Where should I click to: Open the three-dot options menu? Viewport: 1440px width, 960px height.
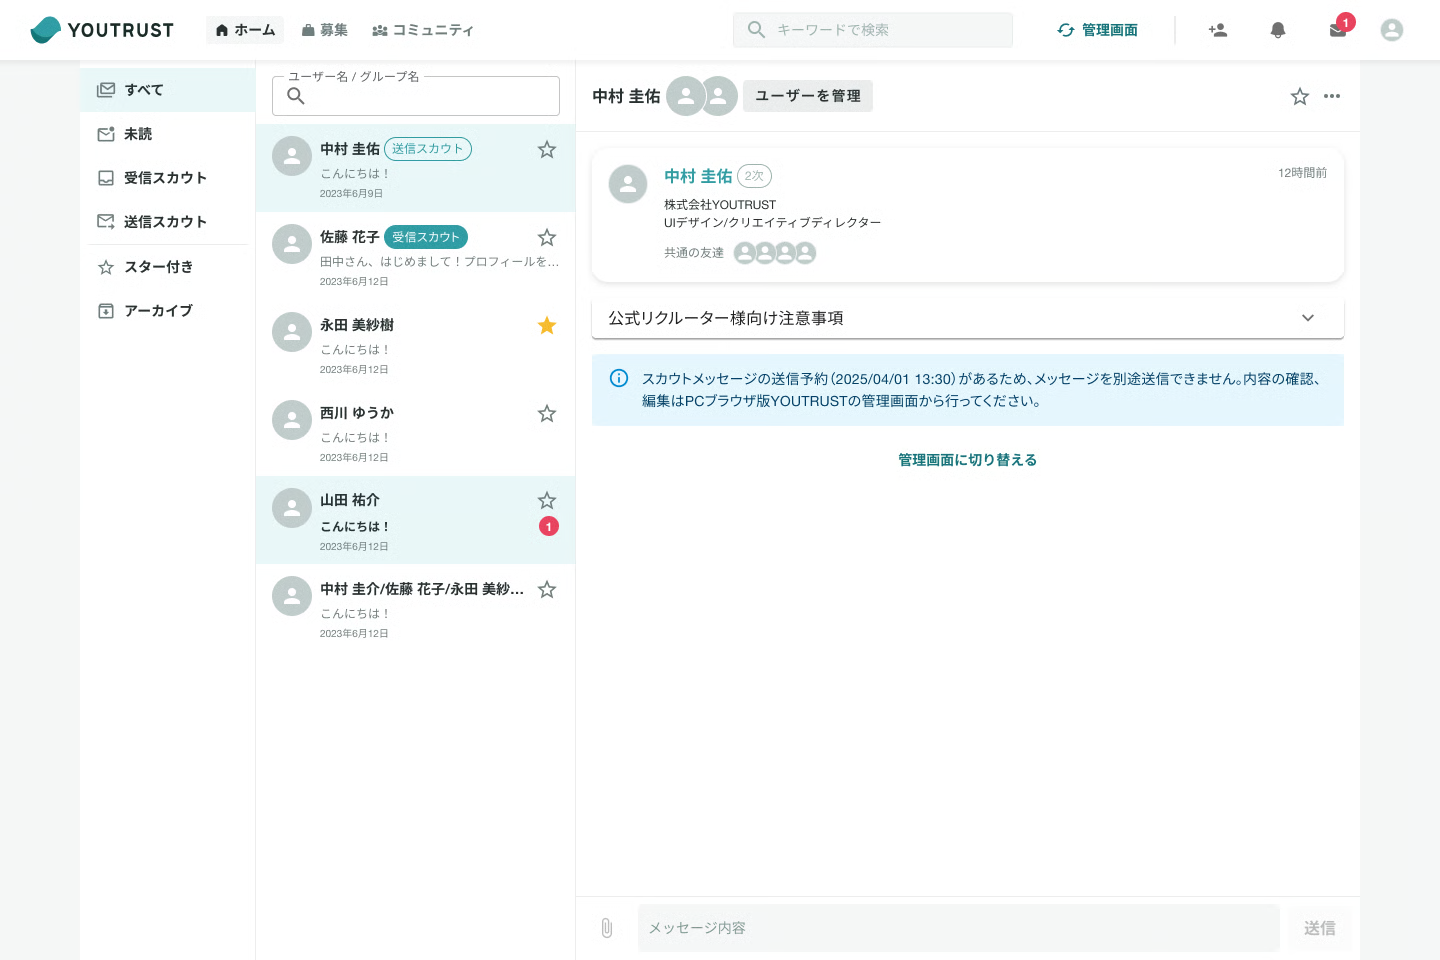click(x=1332, y=96)
